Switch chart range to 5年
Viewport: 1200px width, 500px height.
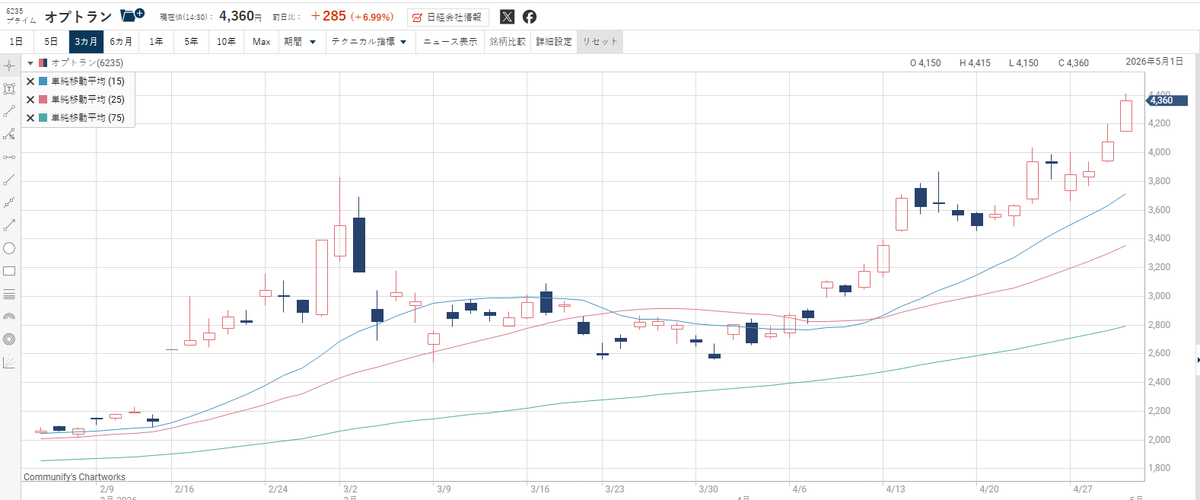point(191,42)
